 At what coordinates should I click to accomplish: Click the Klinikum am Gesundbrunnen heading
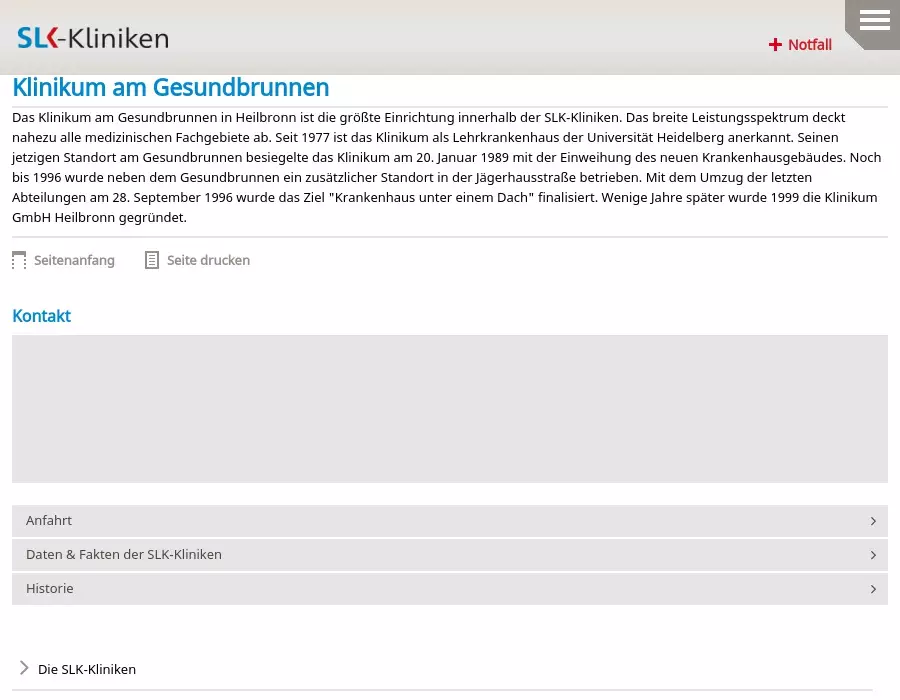click(x=171, y=88)
